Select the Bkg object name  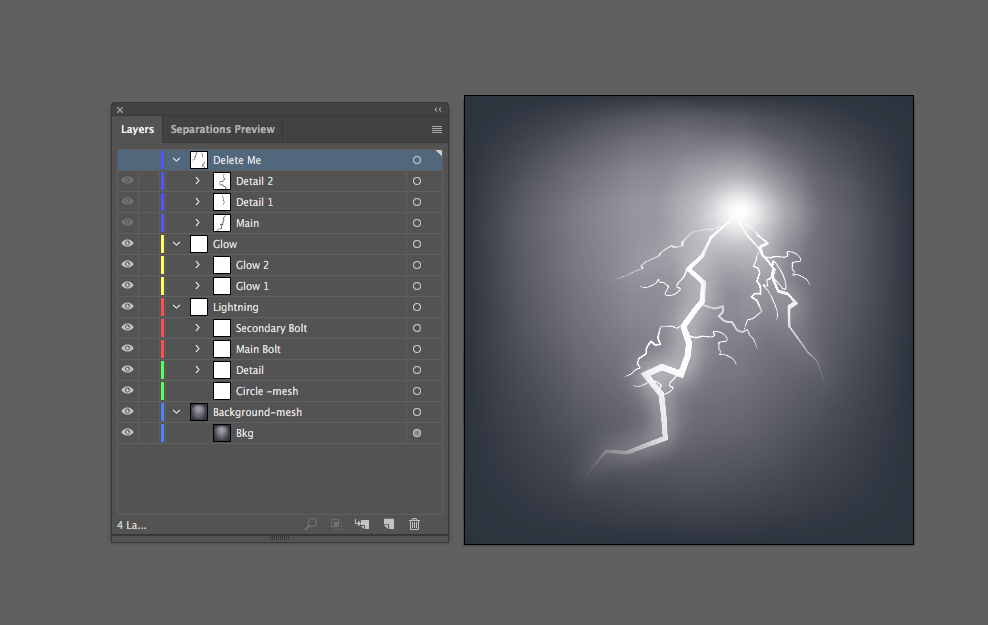tap(244, 433)
